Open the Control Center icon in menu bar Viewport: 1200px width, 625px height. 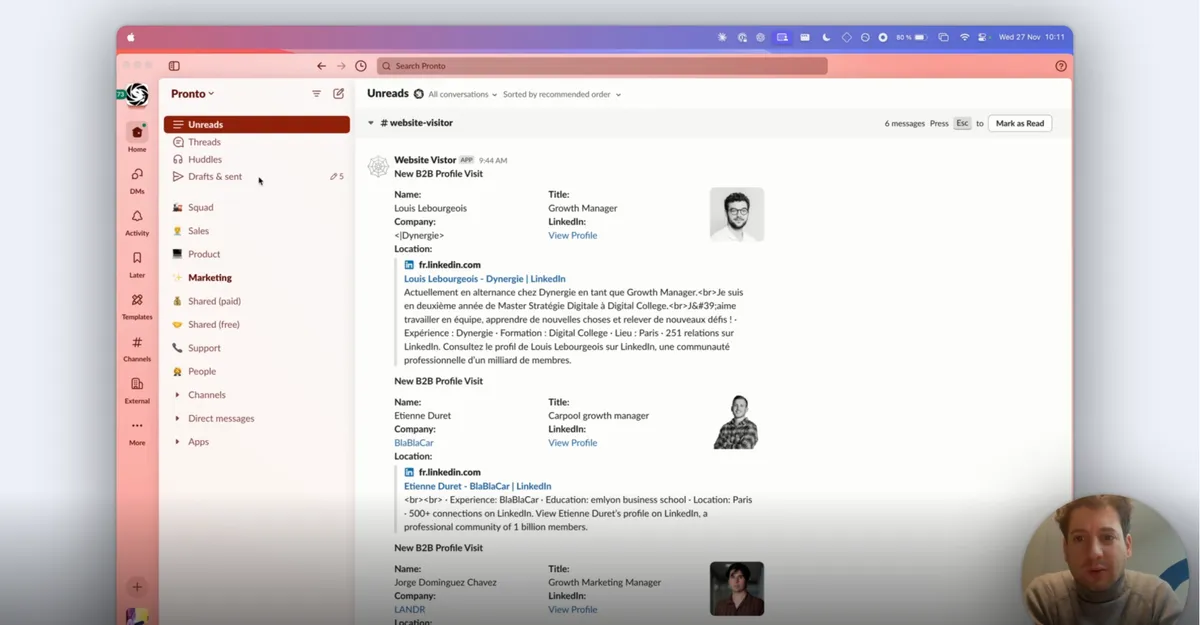(985, 37)
